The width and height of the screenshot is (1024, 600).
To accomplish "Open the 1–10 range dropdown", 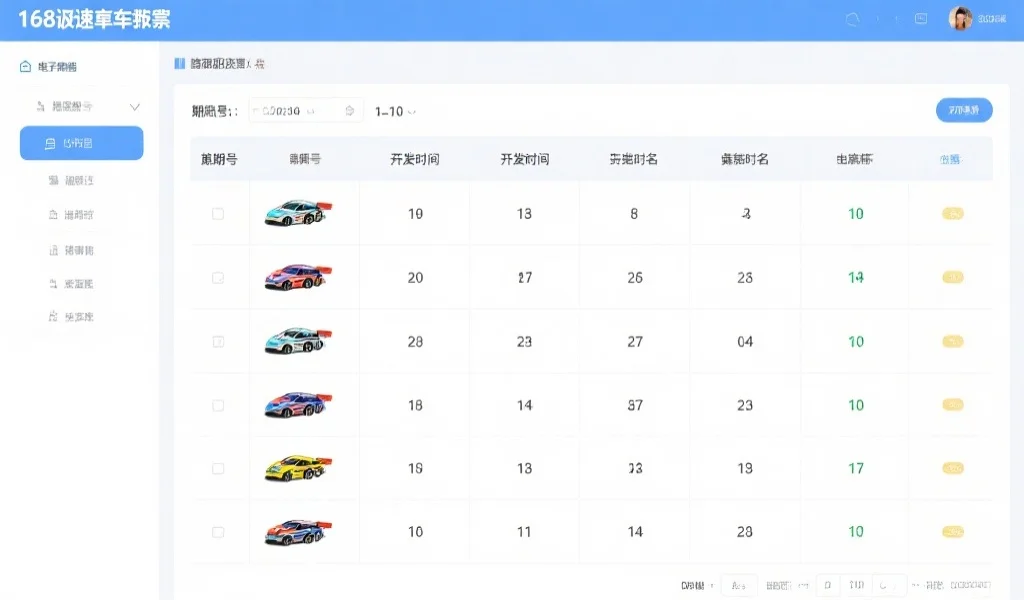I will click(395, 111).
